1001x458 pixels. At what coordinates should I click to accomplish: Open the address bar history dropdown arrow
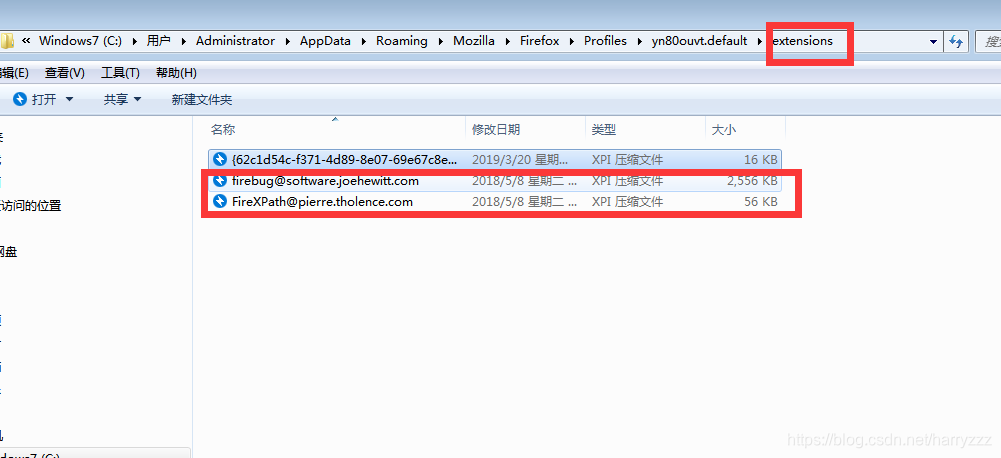933,42
